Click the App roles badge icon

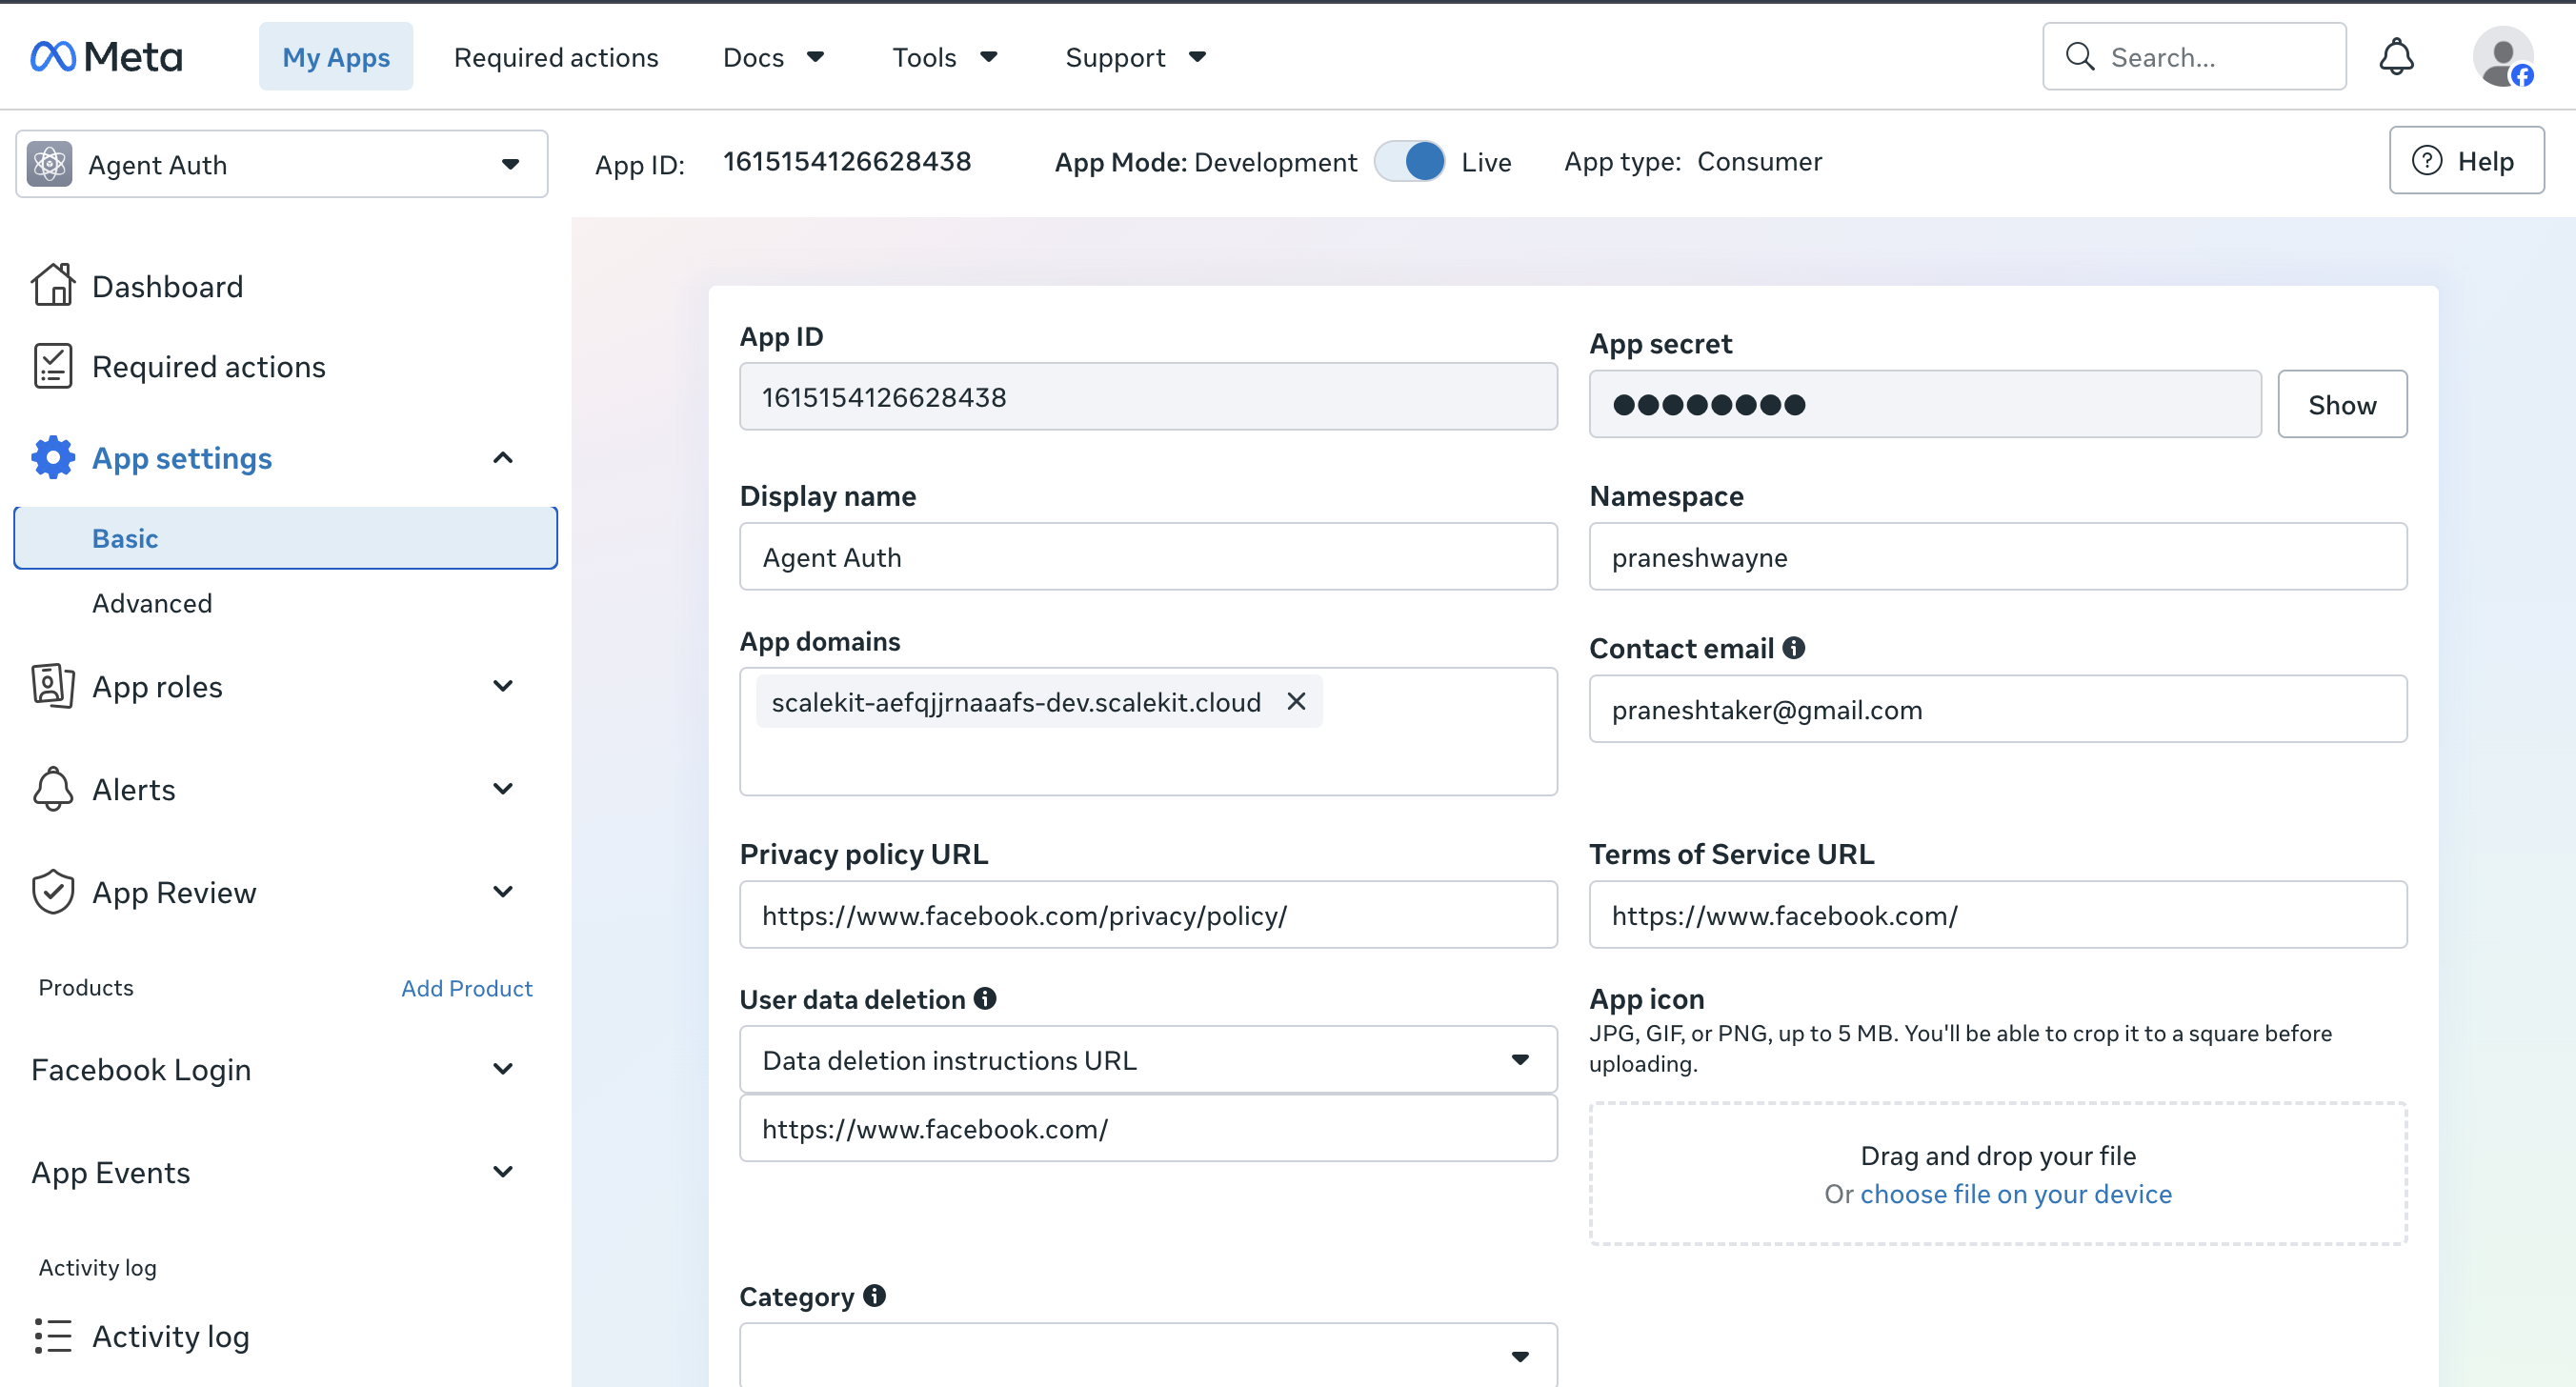(x=53, y=686)
